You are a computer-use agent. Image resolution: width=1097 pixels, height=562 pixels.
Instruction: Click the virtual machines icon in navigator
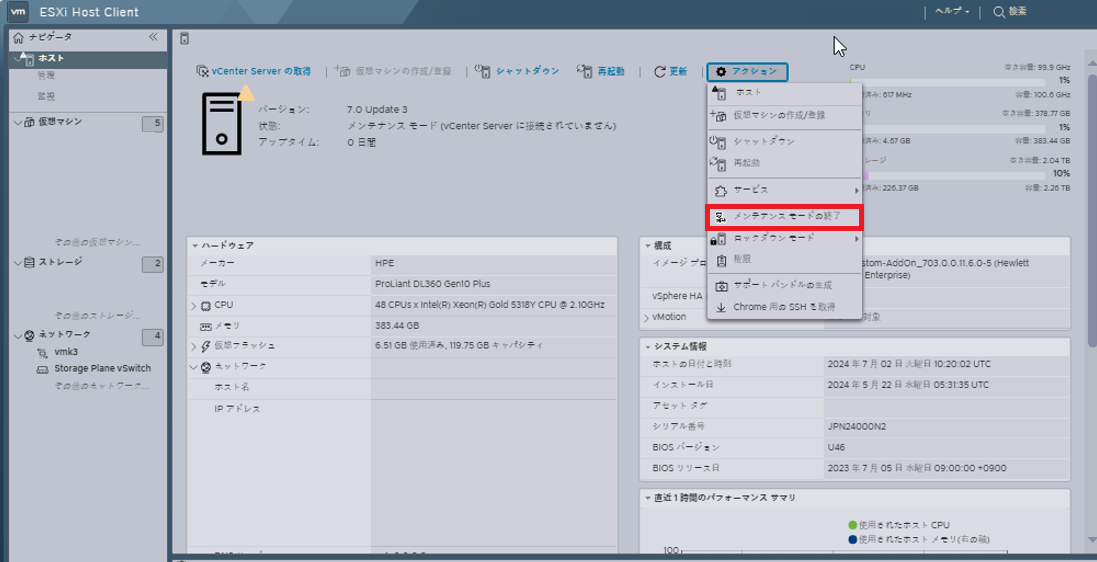pos(29,122)
